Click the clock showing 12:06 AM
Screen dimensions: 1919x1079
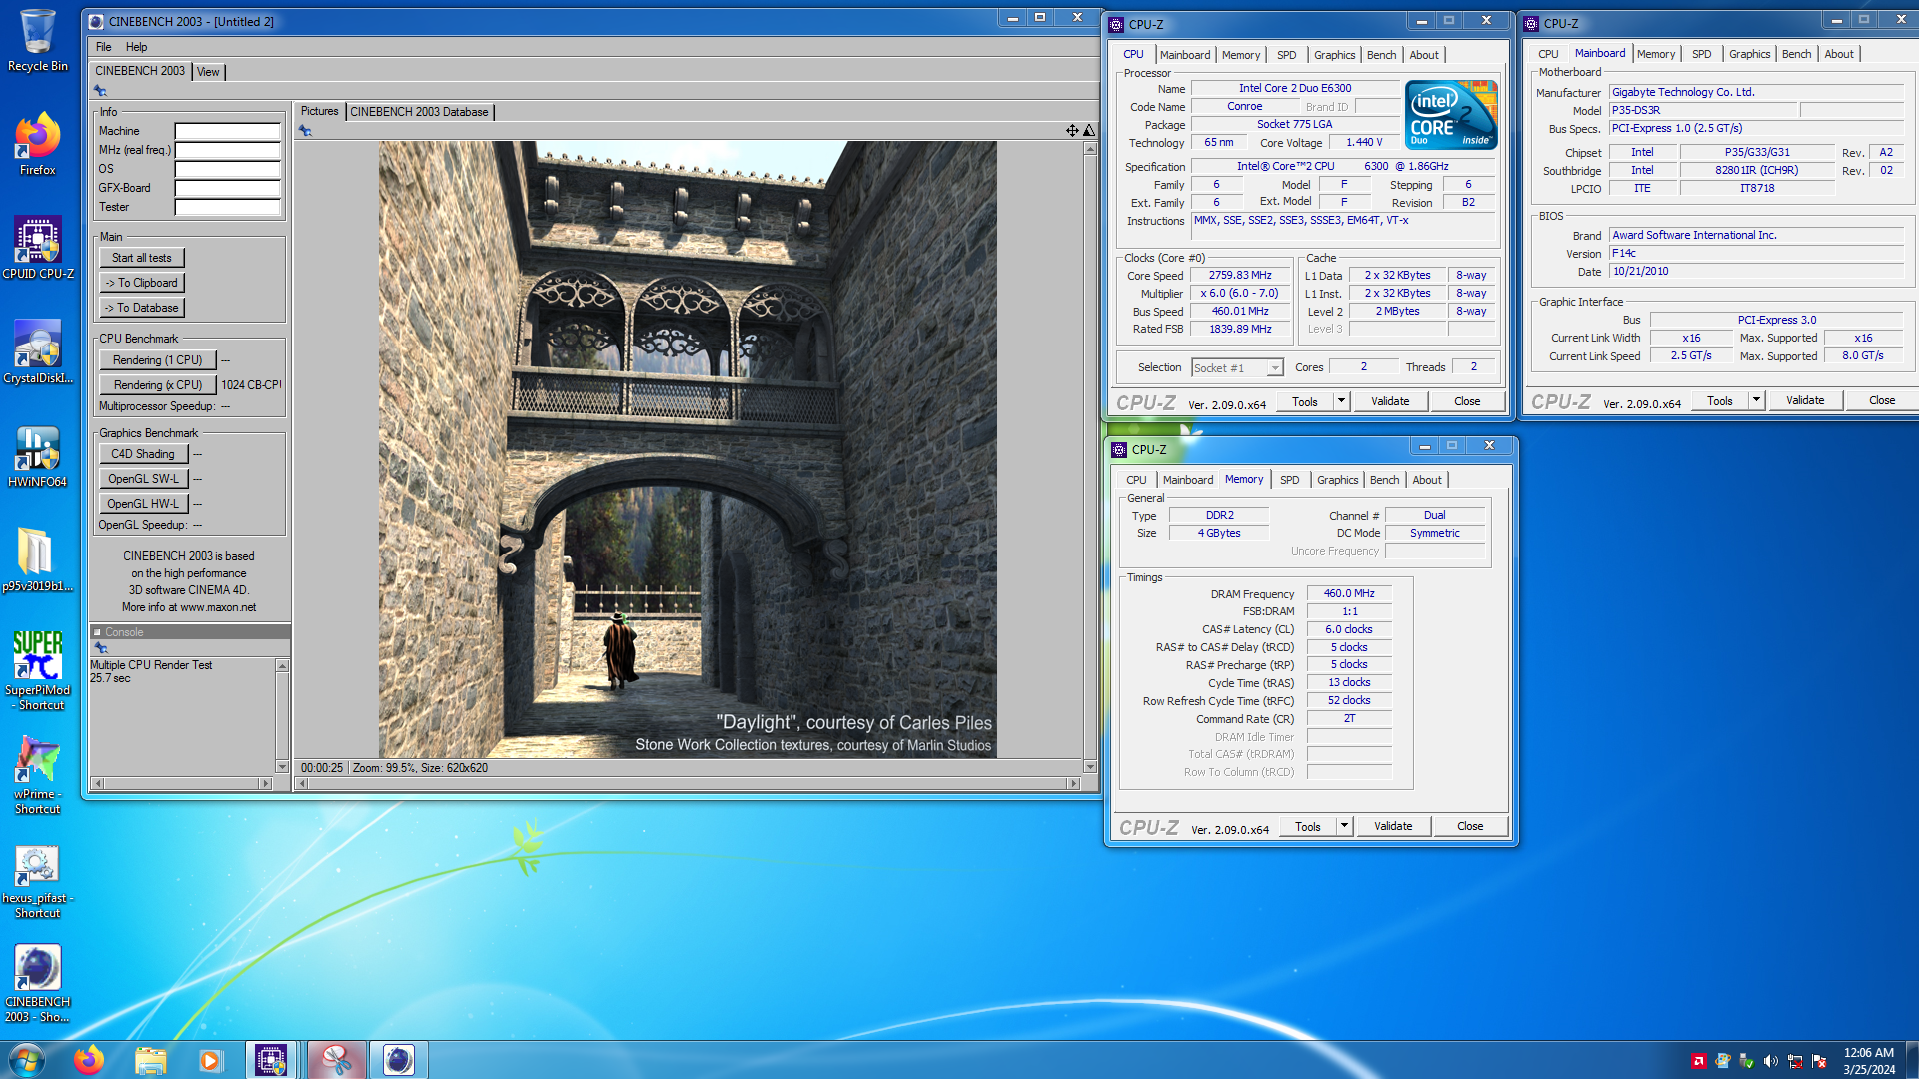1868,1053
